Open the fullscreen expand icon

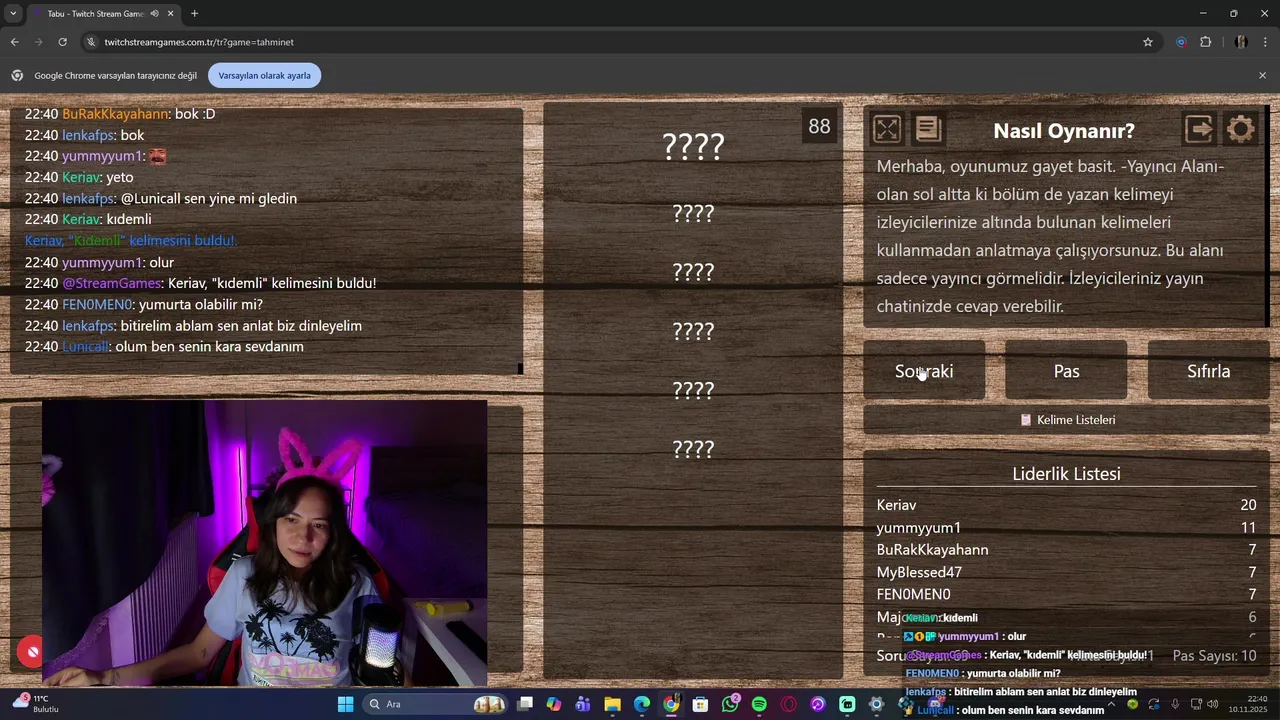(x=887, y=129)
